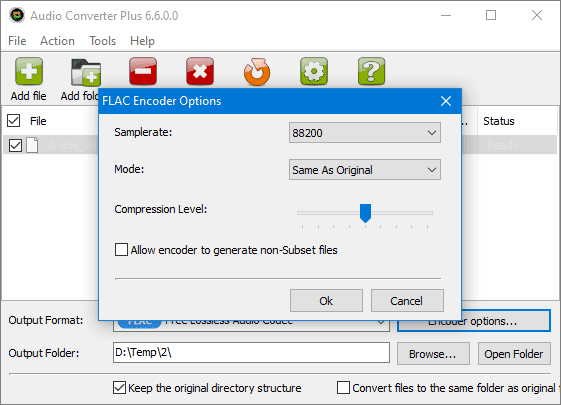Image resolution: width=561 pixels, height=405 pixels.
Task: Confirm encoder options with Ok button
Action: pyautogui.click(x=326, y=301)
